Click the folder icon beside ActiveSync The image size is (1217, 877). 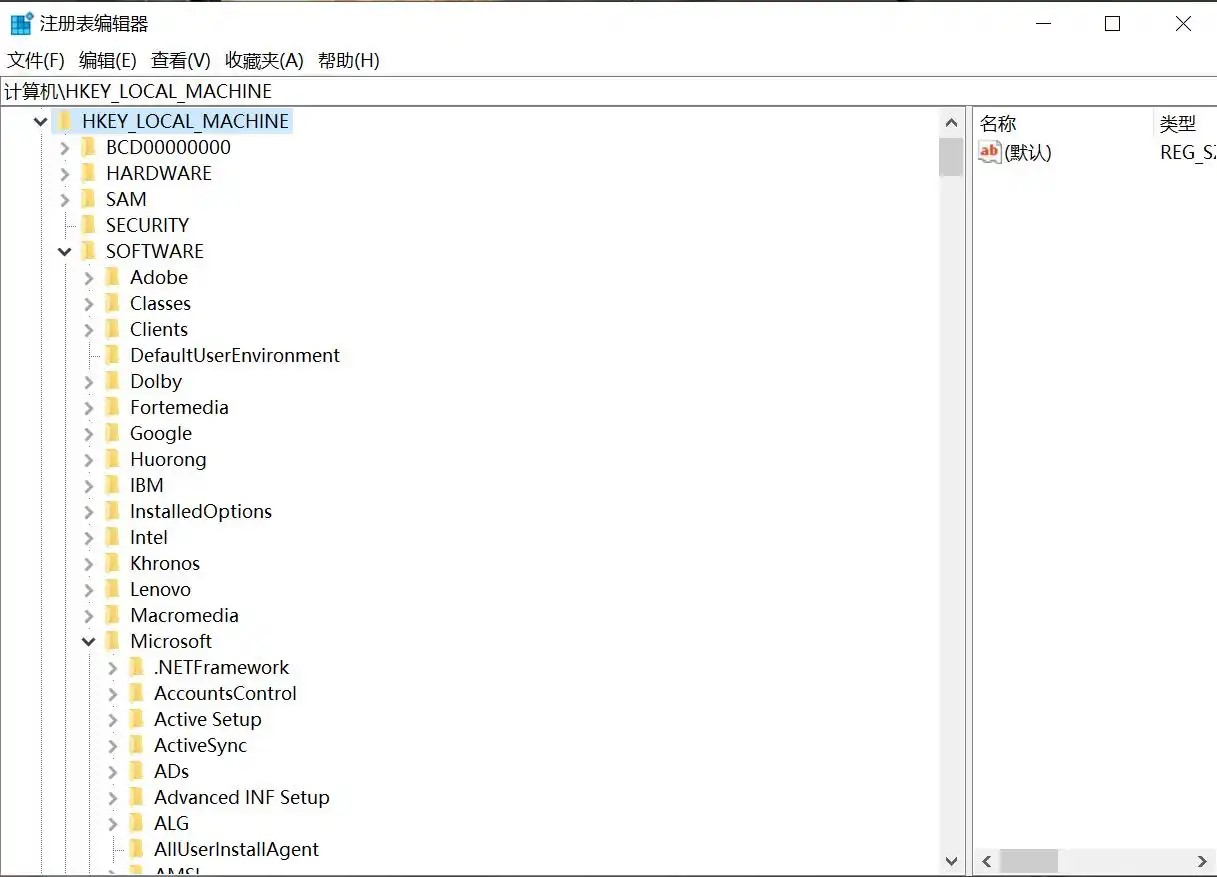[137, 745]
